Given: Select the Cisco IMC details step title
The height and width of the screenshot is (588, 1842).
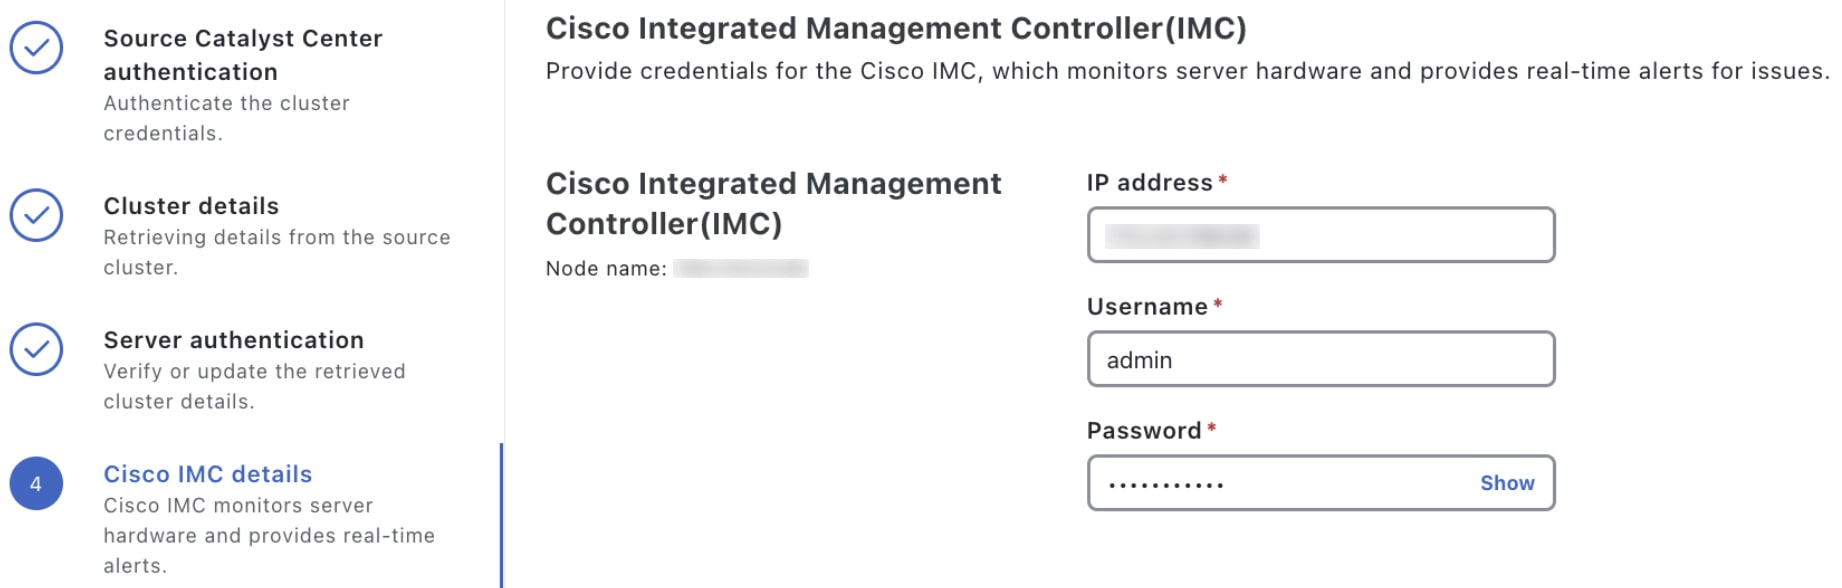Looking at the screenshot, I should click(x=208, y=474).
